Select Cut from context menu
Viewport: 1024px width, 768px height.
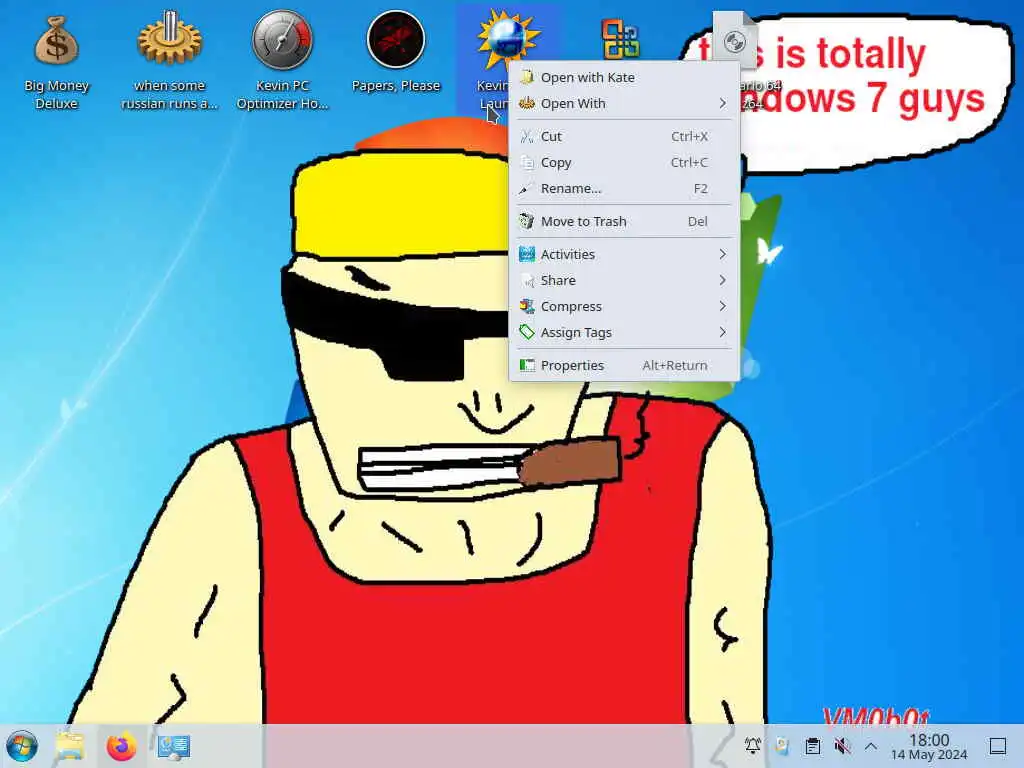tap(624, 136)
